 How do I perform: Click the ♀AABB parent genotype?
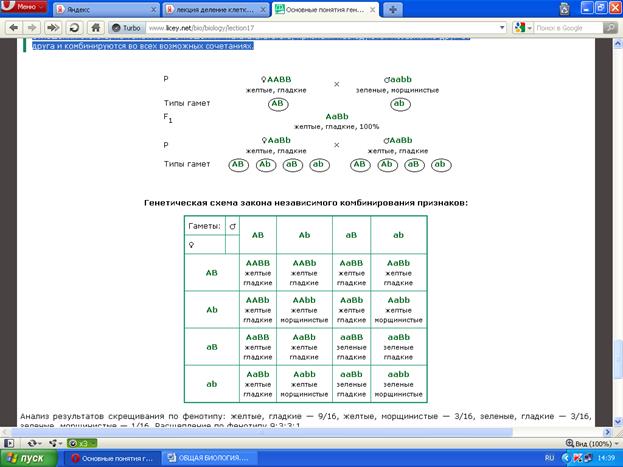tap(276, 79)
